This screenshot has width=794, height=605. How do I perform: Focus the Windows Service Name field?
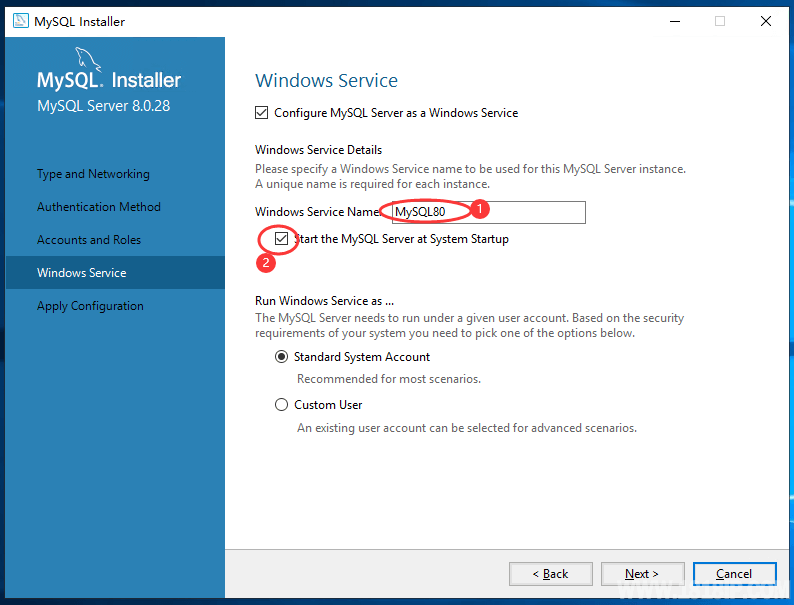(489, 212)
